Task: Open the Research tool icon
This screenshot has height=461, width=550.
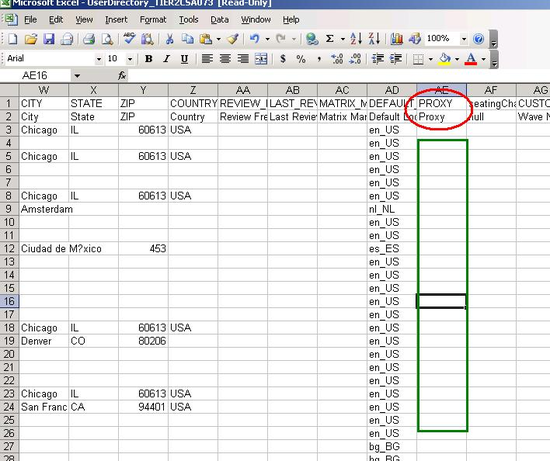Action: [x=147, y=39]
